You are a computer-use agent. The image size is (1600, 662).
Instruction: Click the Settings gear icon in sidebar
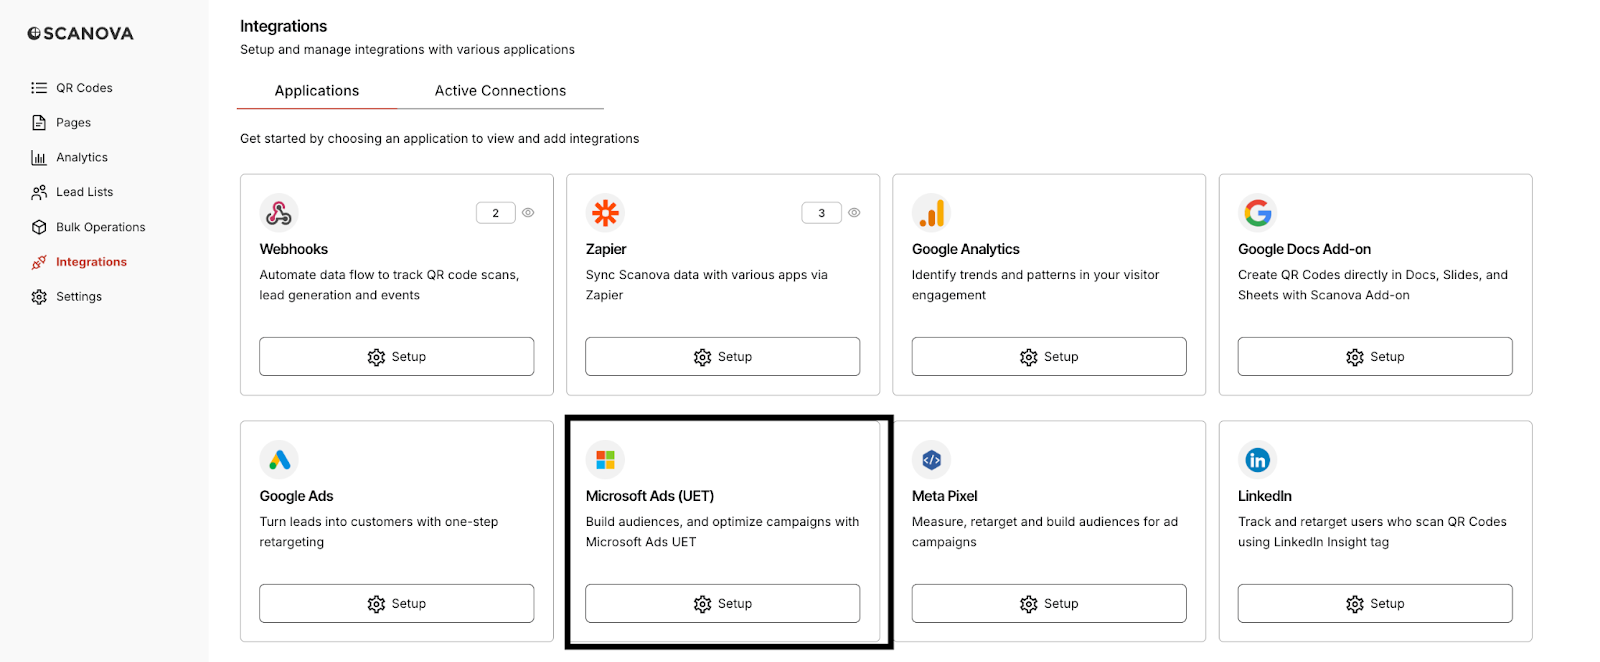[39, 297]
